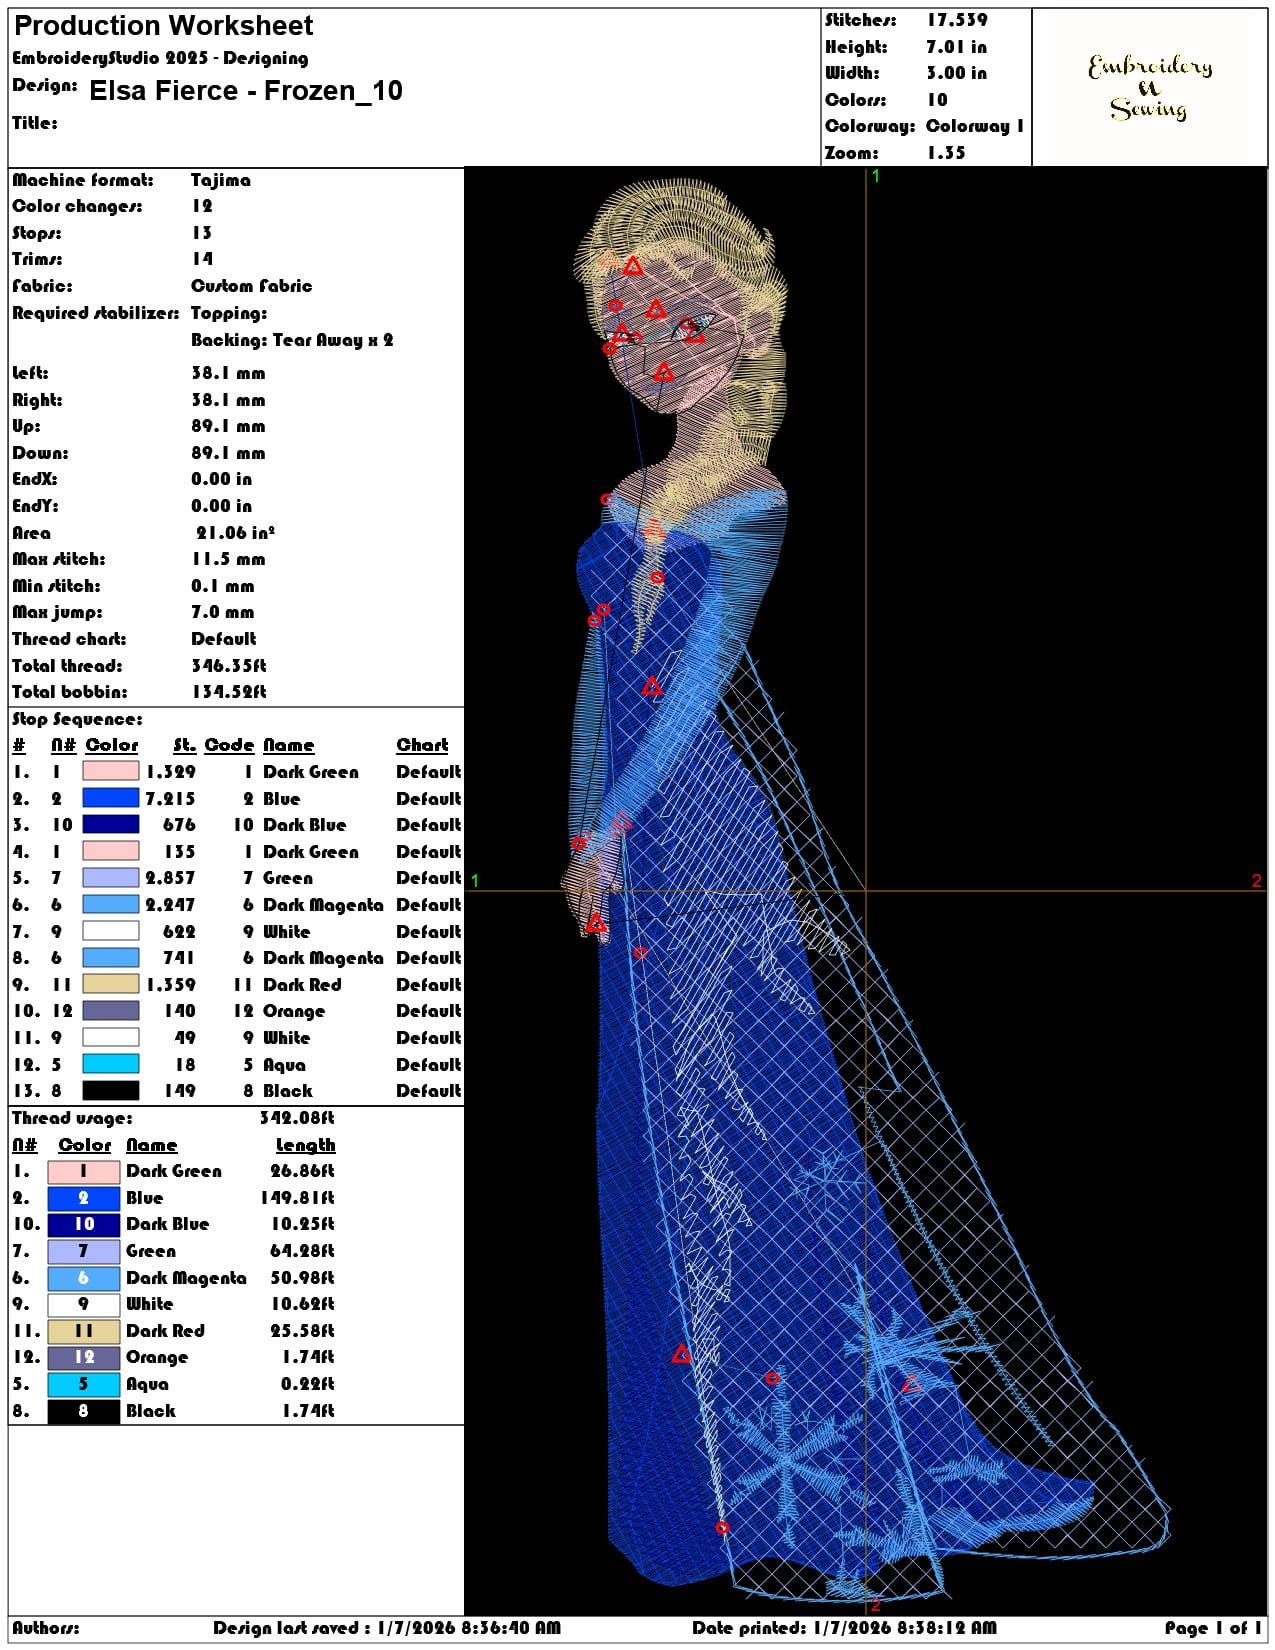Click thread usage swatch numbered 7 Green

[x=84, y=1251]
